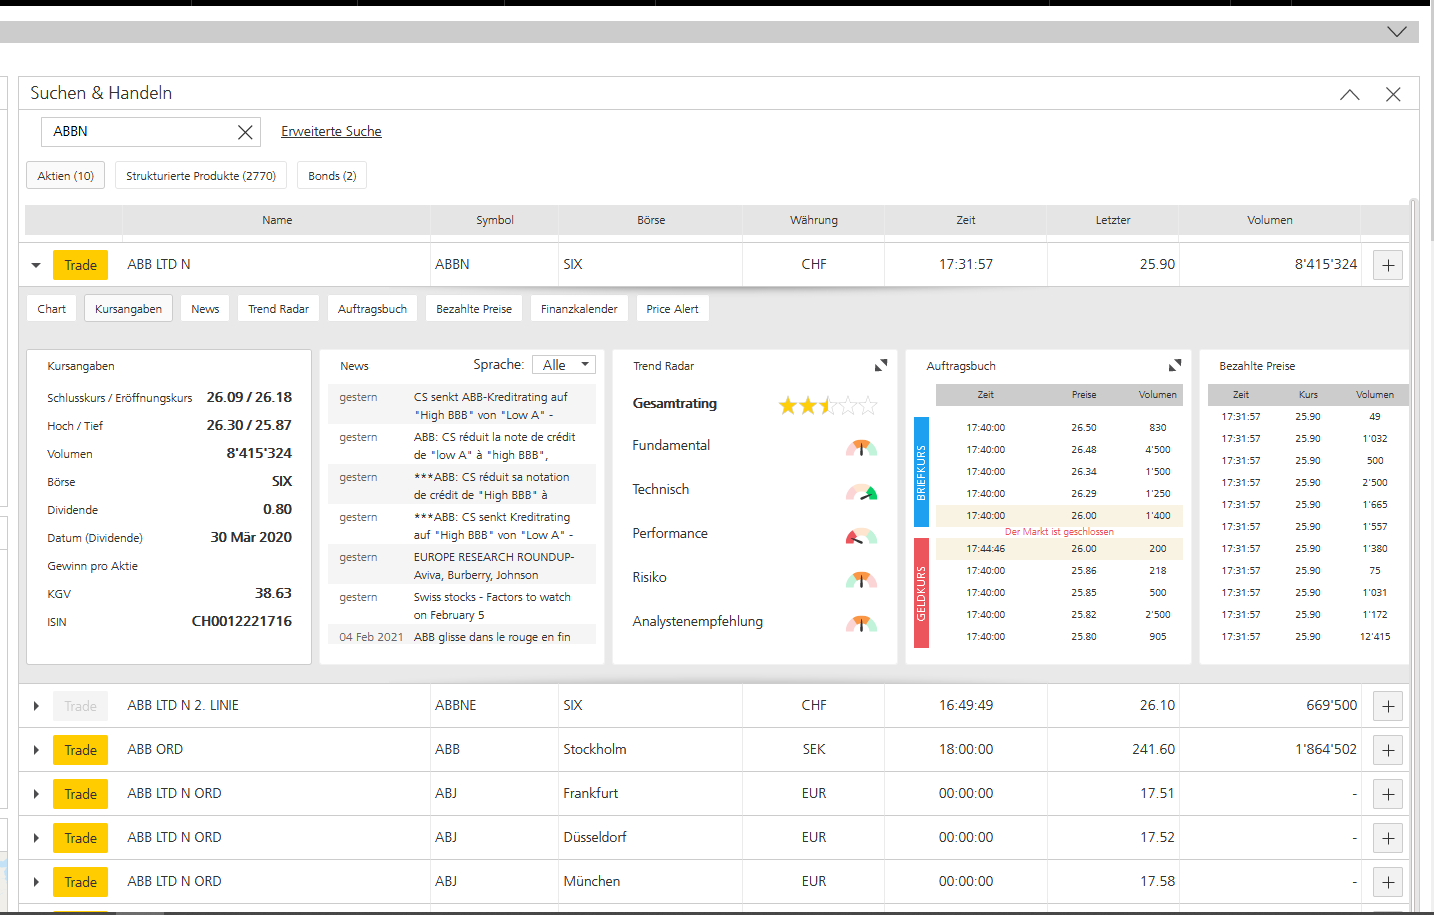Collapse the ABB LTD N row details
Image resolution: width=1434 pixels, height=915 pixels.
(x=36, y=265)
